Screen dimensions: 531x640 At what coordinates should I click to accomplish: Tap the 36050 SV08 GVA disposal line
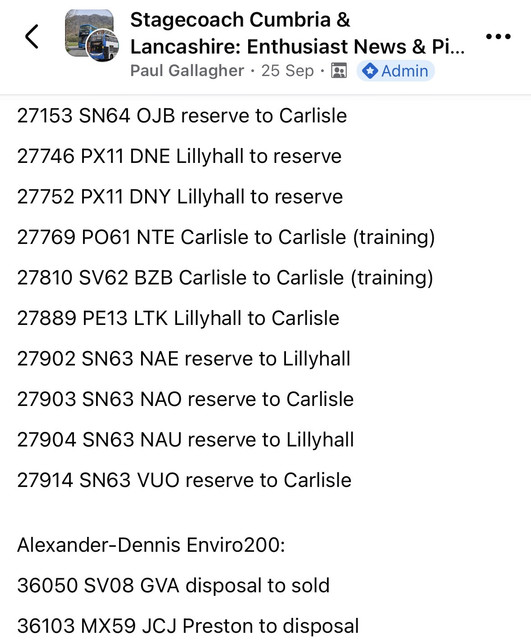[x=173, y=585]
